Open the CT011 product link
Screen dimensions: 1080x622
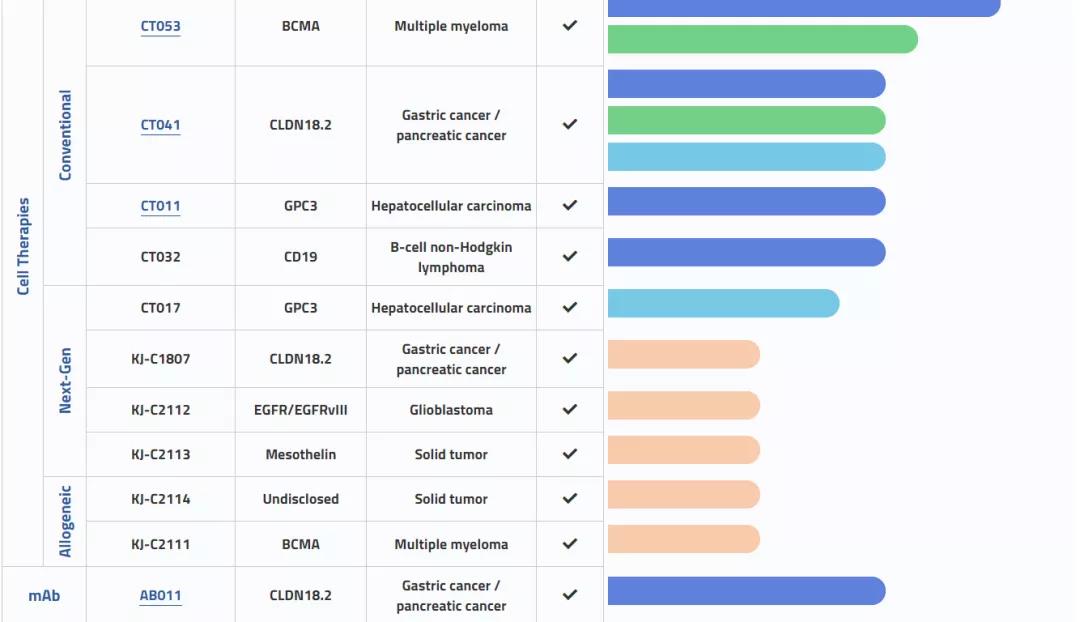pos(160,206)
